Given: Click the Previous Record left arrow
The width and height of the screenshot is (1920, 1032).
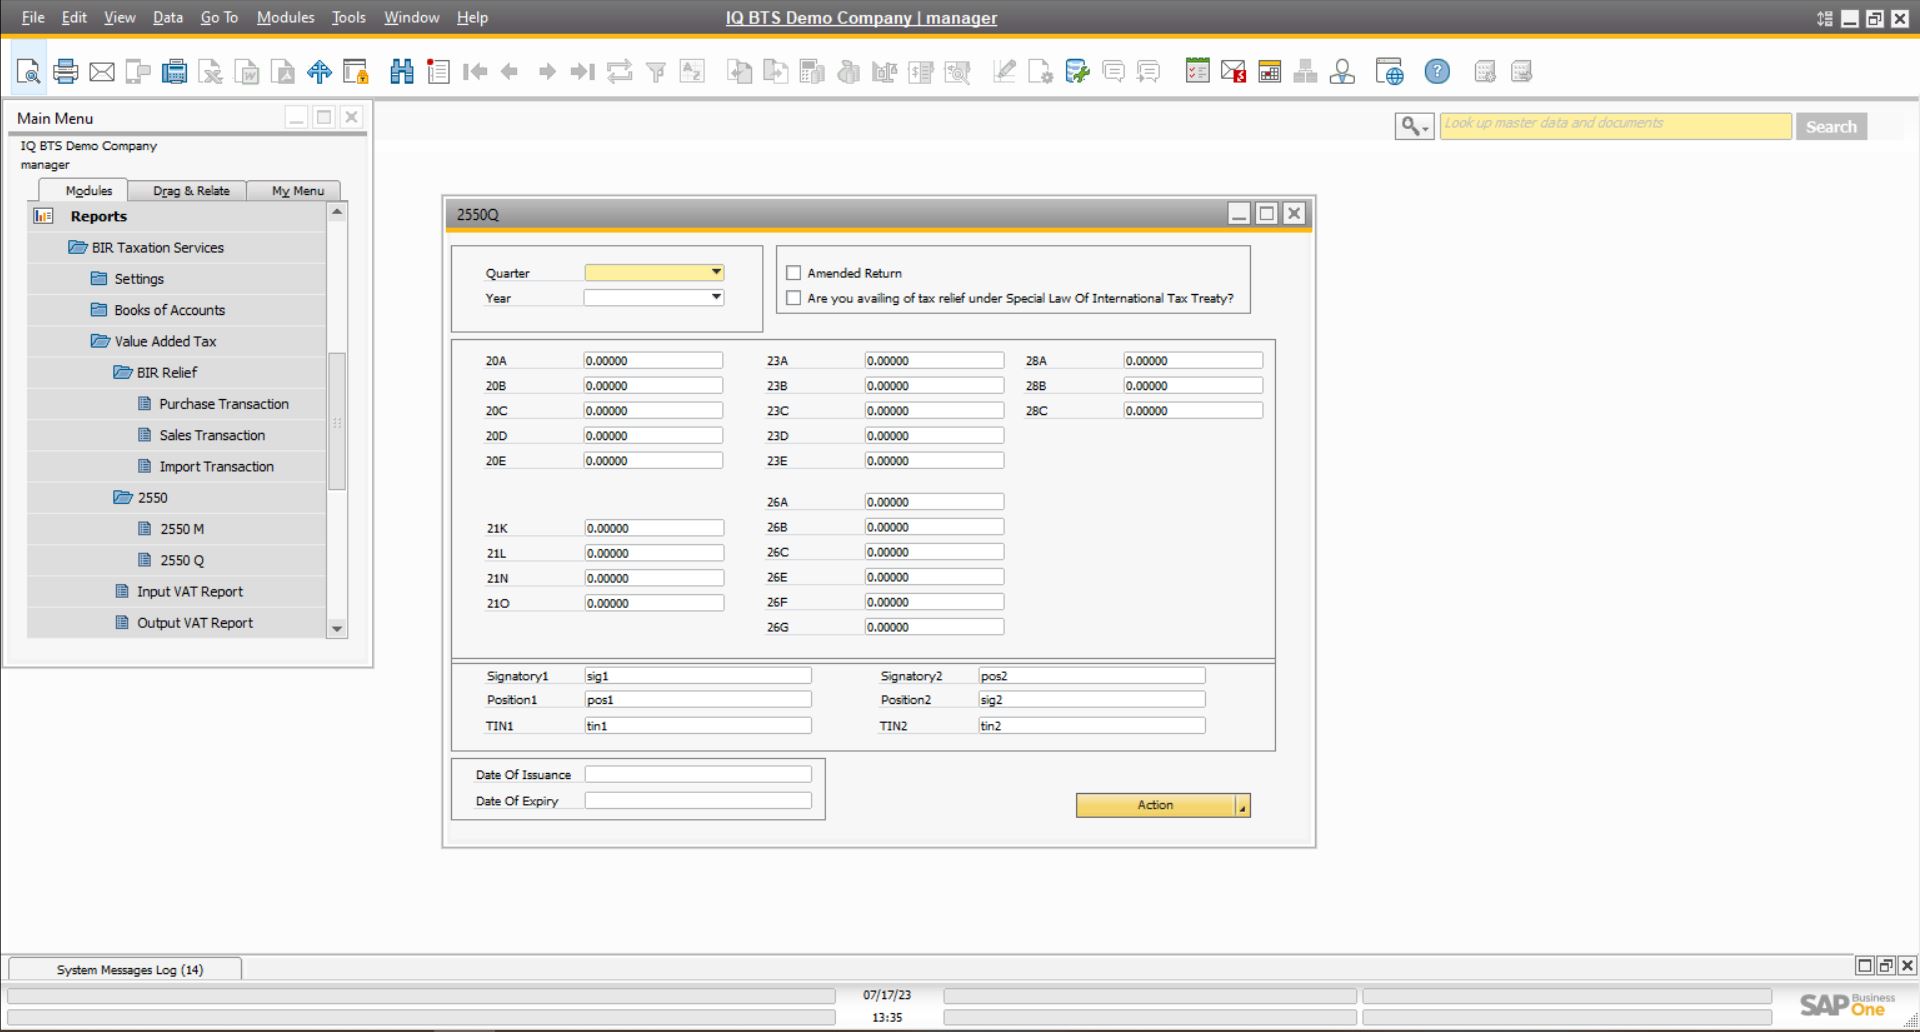Looking at the screenshot, I should 510,72.
